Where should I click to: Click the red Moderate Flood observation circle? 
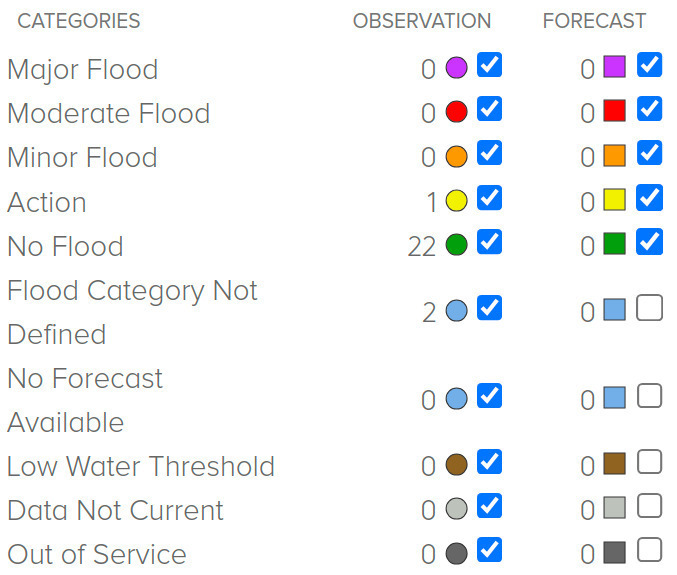pos(456,112)
